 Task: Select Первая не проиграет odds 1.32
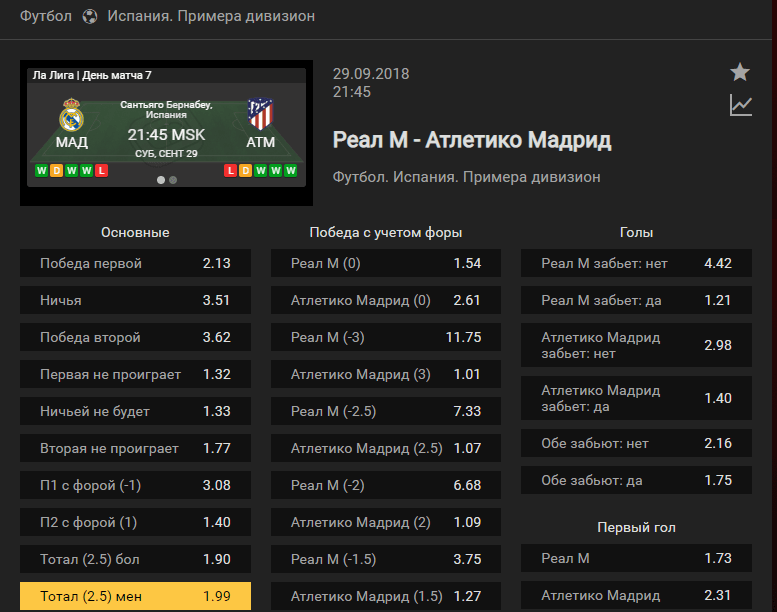click(x=135, y=374)
